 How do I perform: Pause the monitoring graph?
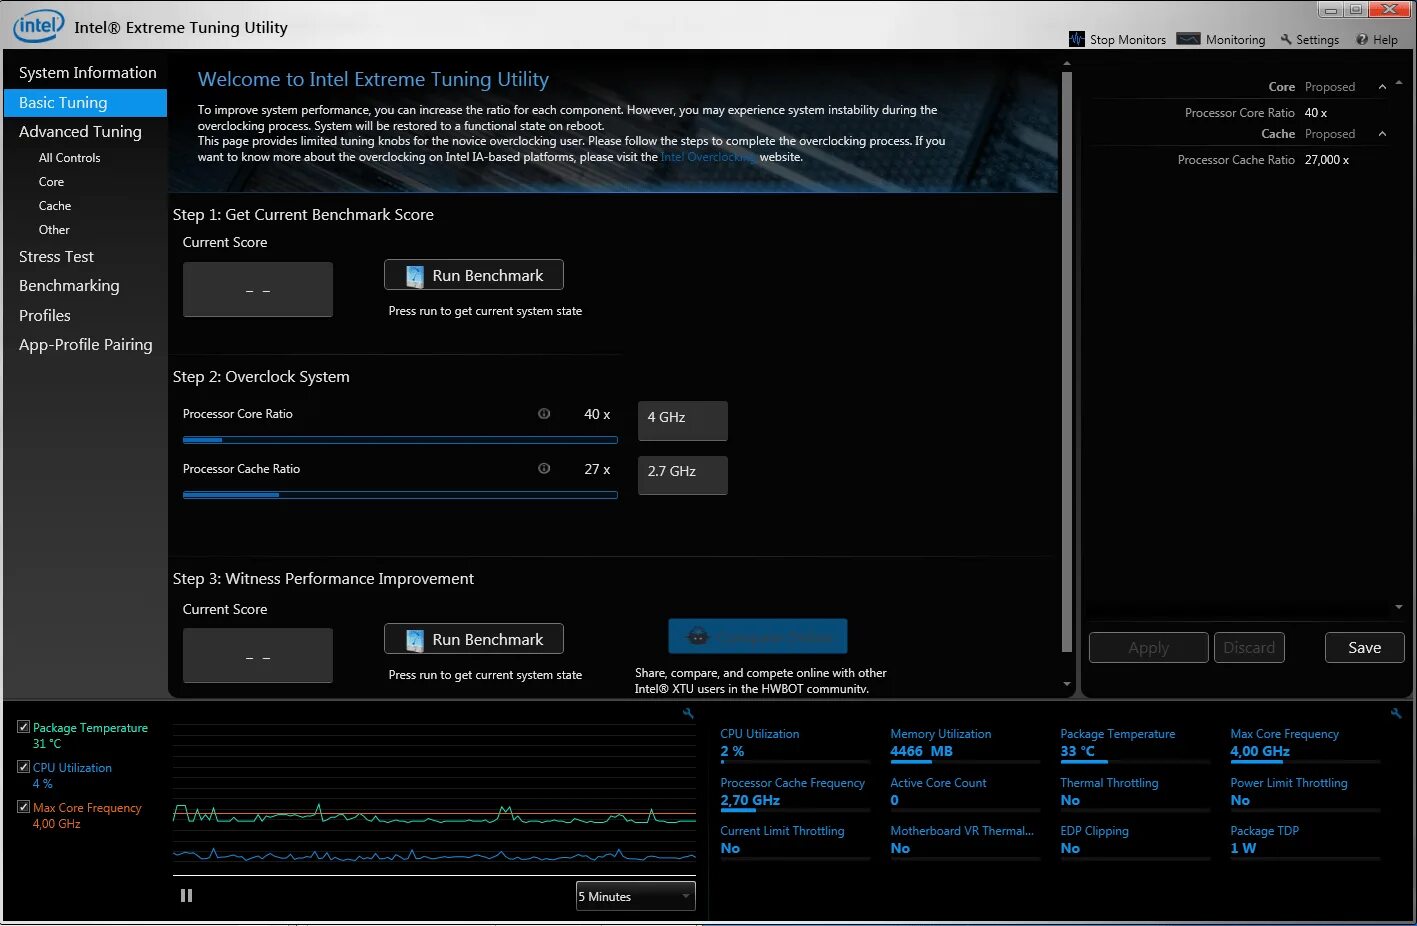[x=186, y=896]
